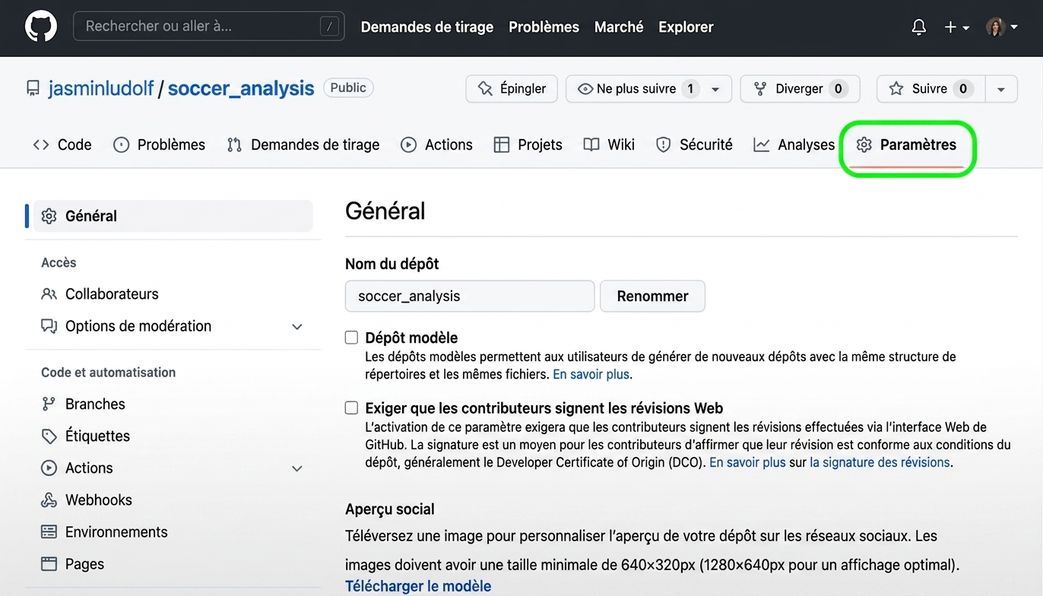Open Actions in settings sidebar
This screenshot has width=1043, height=596.
tap(89, 468)
